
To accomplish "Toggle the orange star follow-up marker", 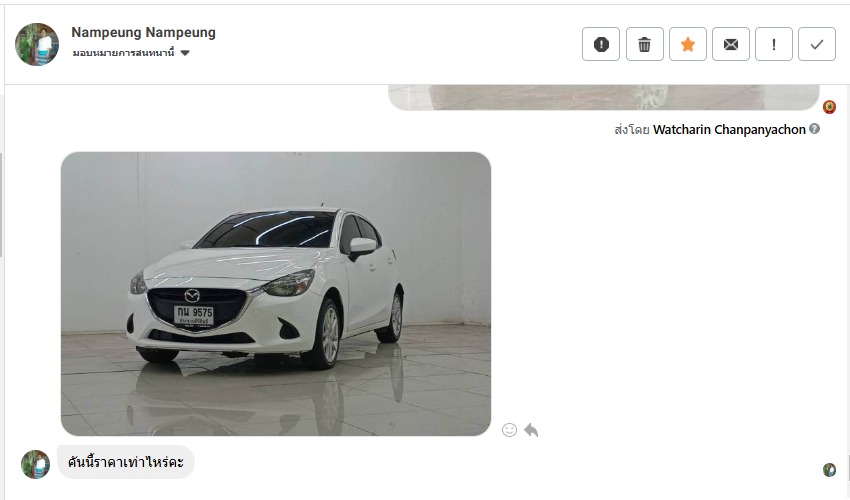I will (687, 44).
